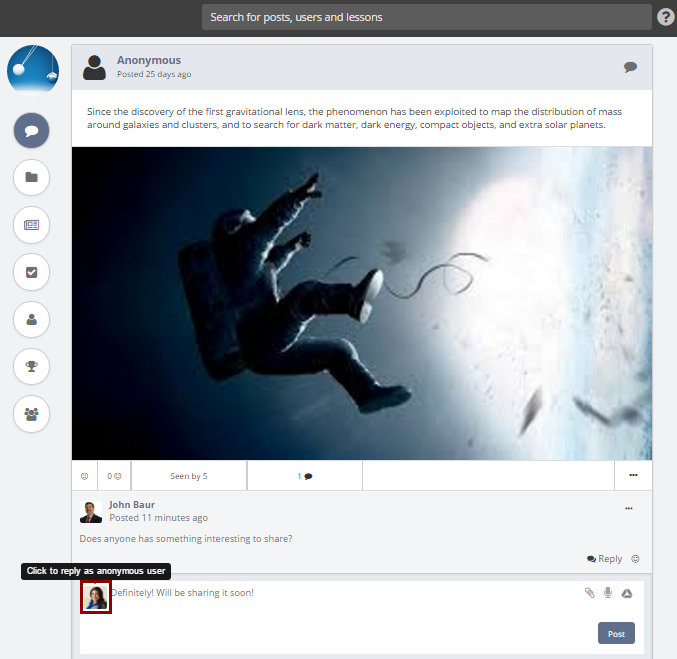Screen dimensions: 677x659
Task: Open the astronaut post image
Action: point(362,303)
